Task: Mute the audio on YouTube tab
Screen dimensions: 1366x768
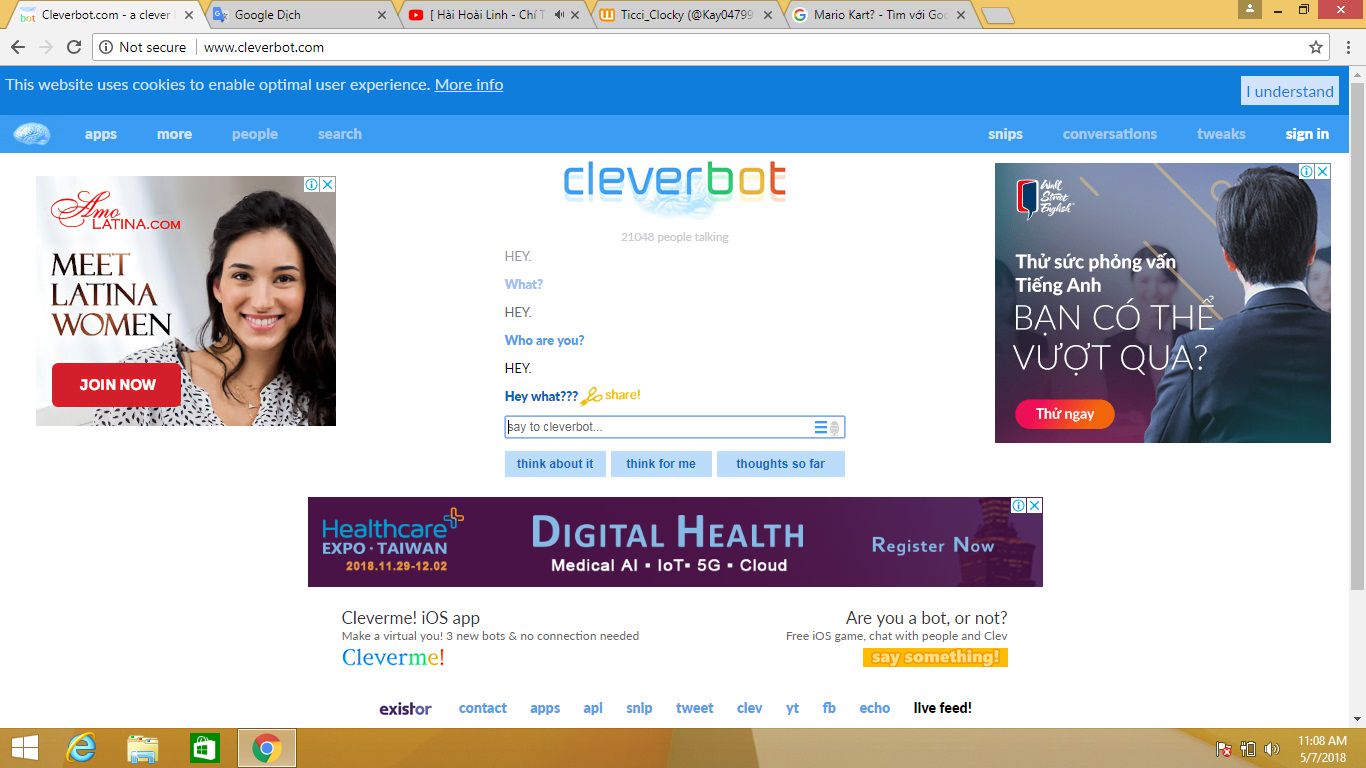Action: [x=560, y=15]
